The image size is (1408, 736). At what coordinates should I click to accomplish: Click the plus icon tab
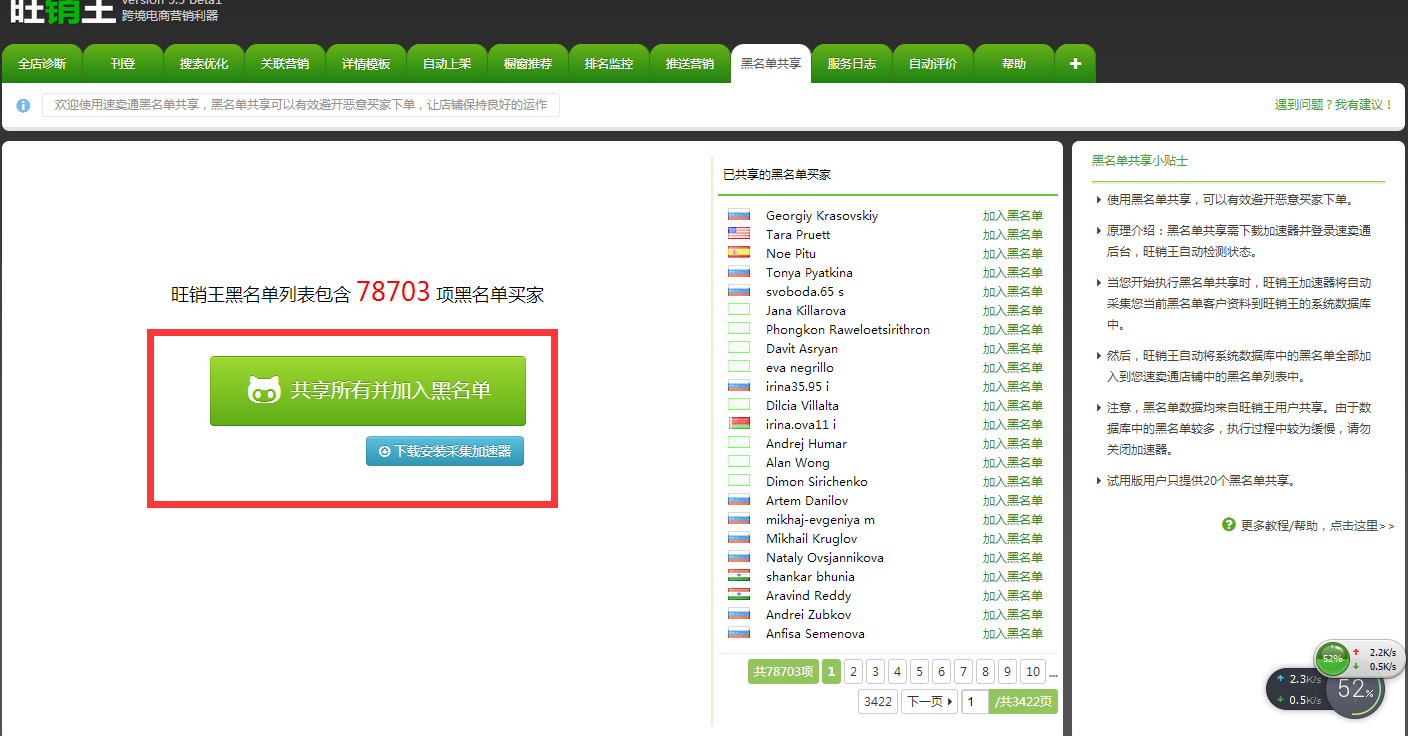[x=1075, y=64]
